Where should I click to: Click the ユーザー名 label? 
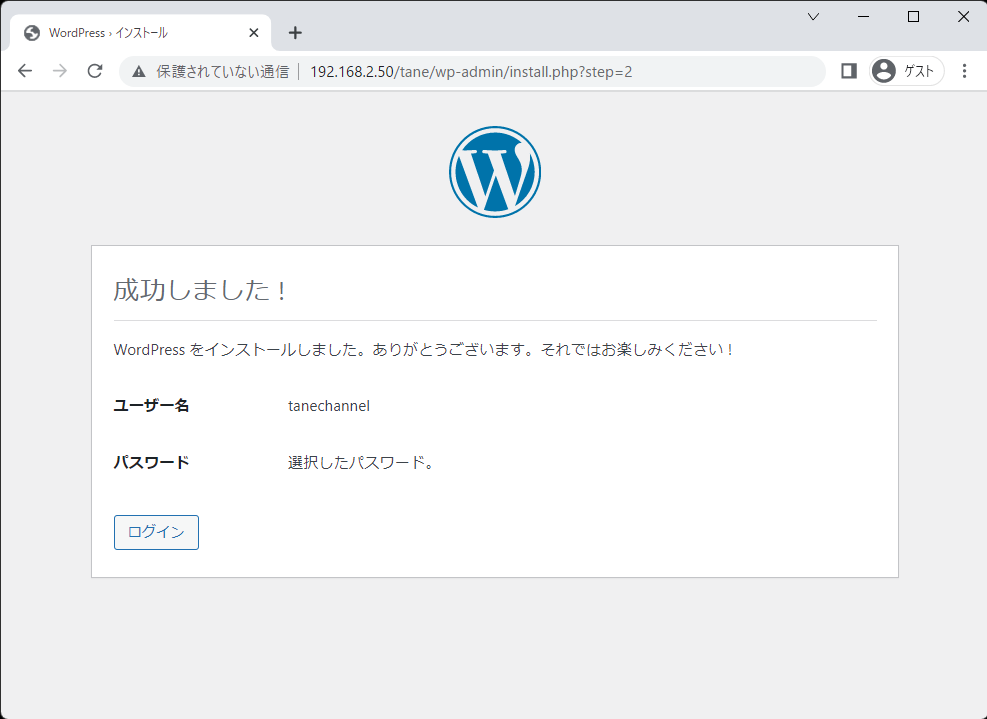tap(151, 405)
